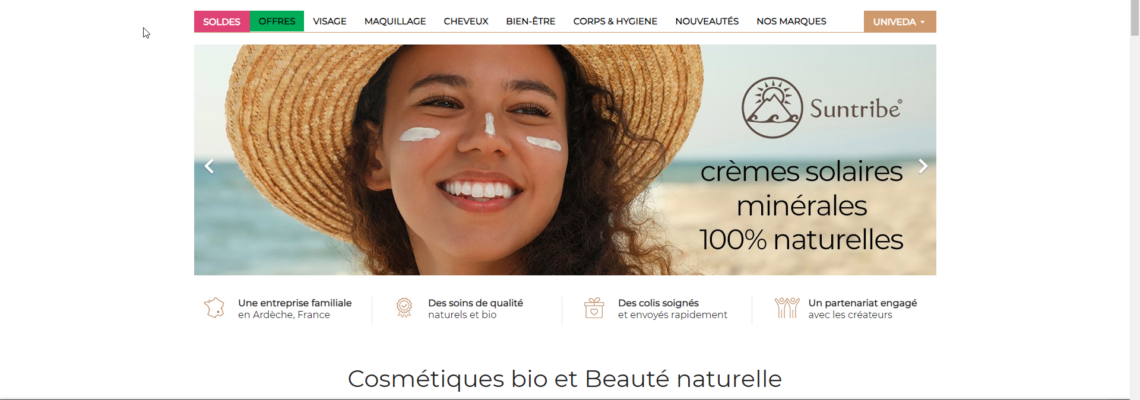Click the raised hands partnership icon
Screen dimensions: 1140x400
[786, 308]
